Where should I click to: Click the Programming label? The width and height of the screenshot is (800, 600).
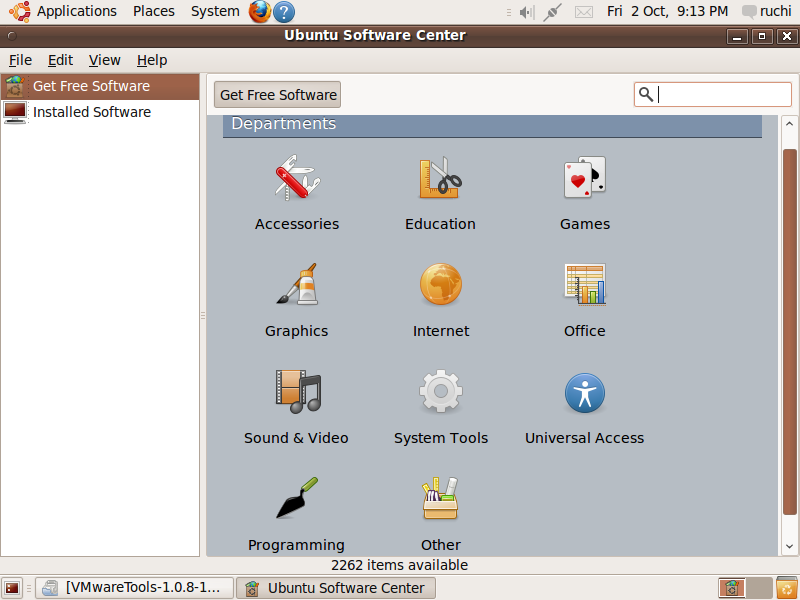(296, 545)
